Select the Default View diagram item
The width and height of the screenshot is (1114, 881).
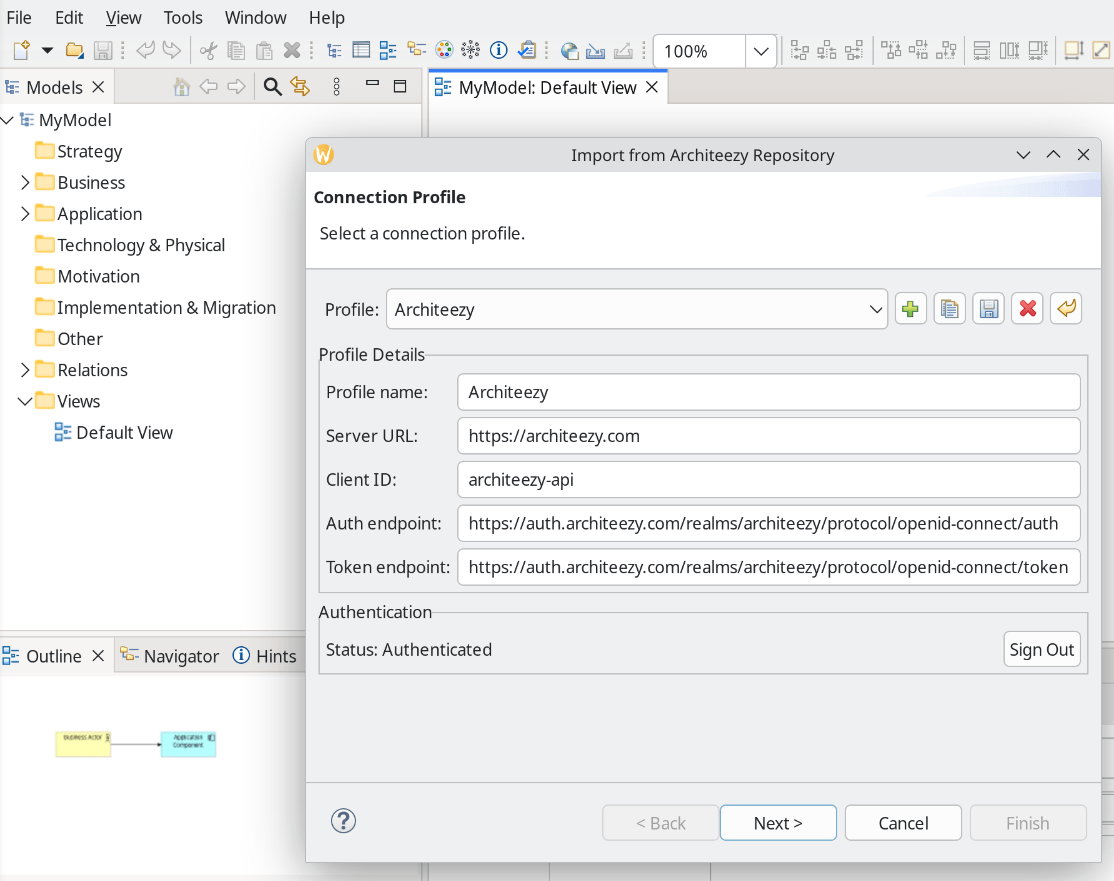coord(124,433)
